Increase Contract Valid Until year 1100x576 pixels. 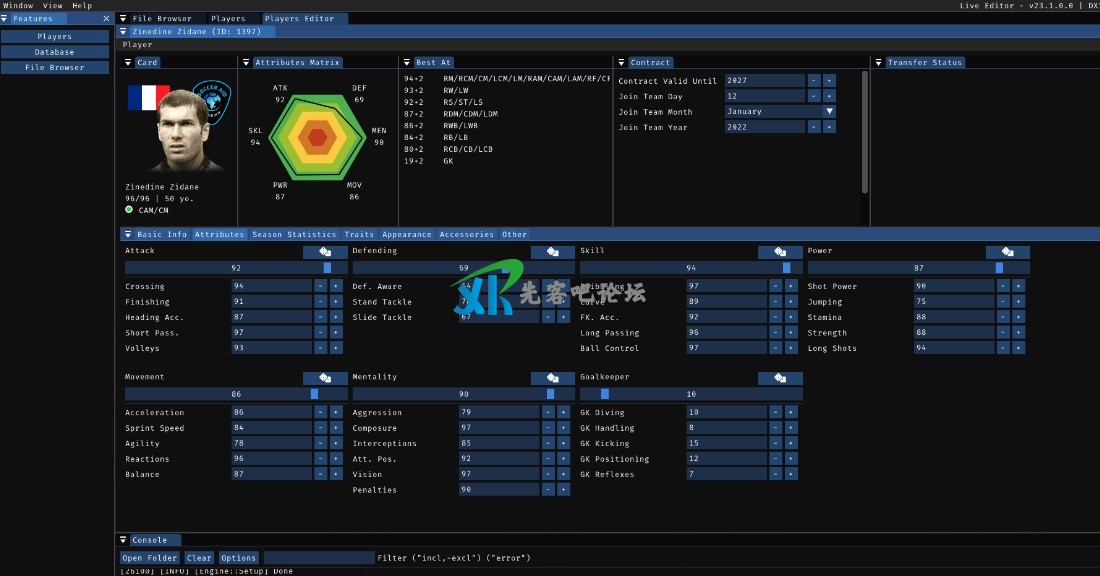829,81
